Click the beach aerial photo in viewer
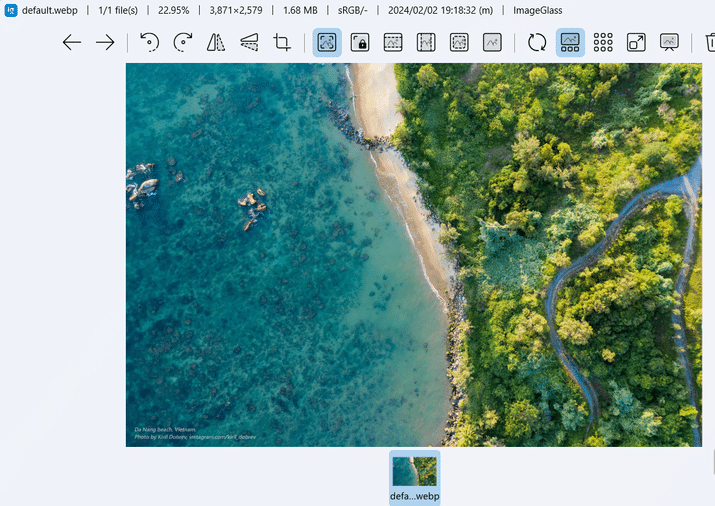This screenshot has width=715, height=506. coord(414,255)
